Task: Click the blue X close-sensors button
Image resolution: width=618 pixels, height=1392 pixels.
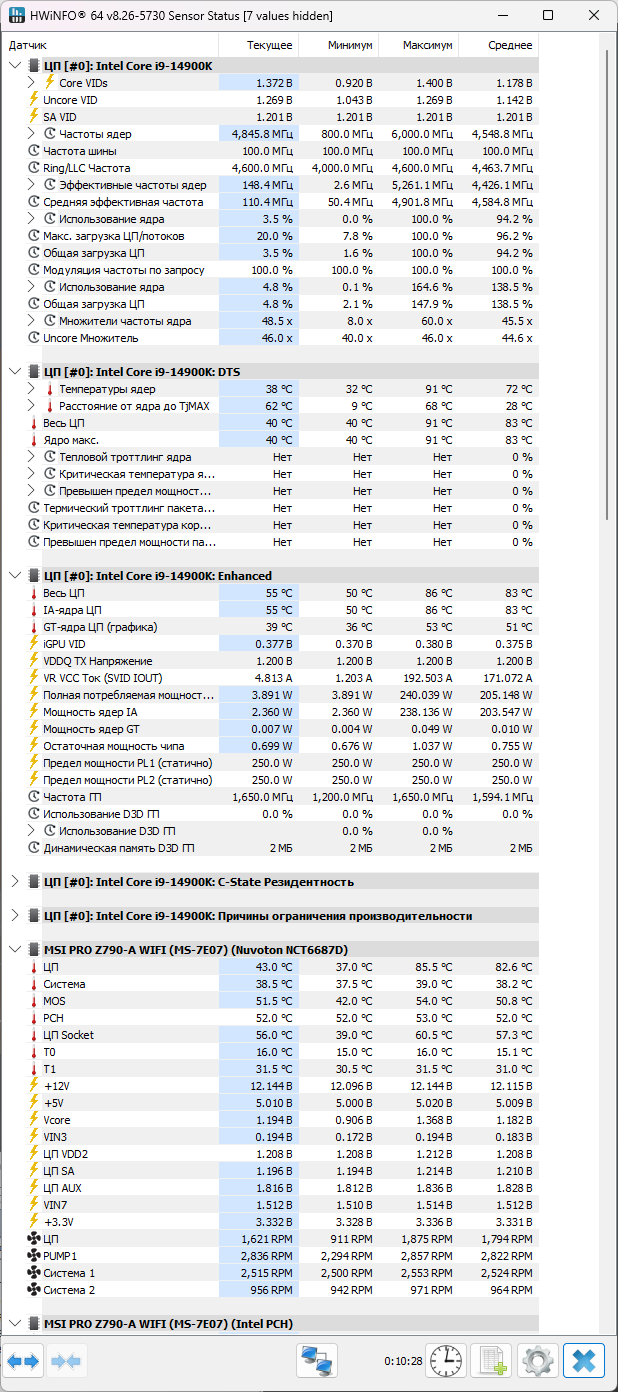Action: (x=584, y=1361)
